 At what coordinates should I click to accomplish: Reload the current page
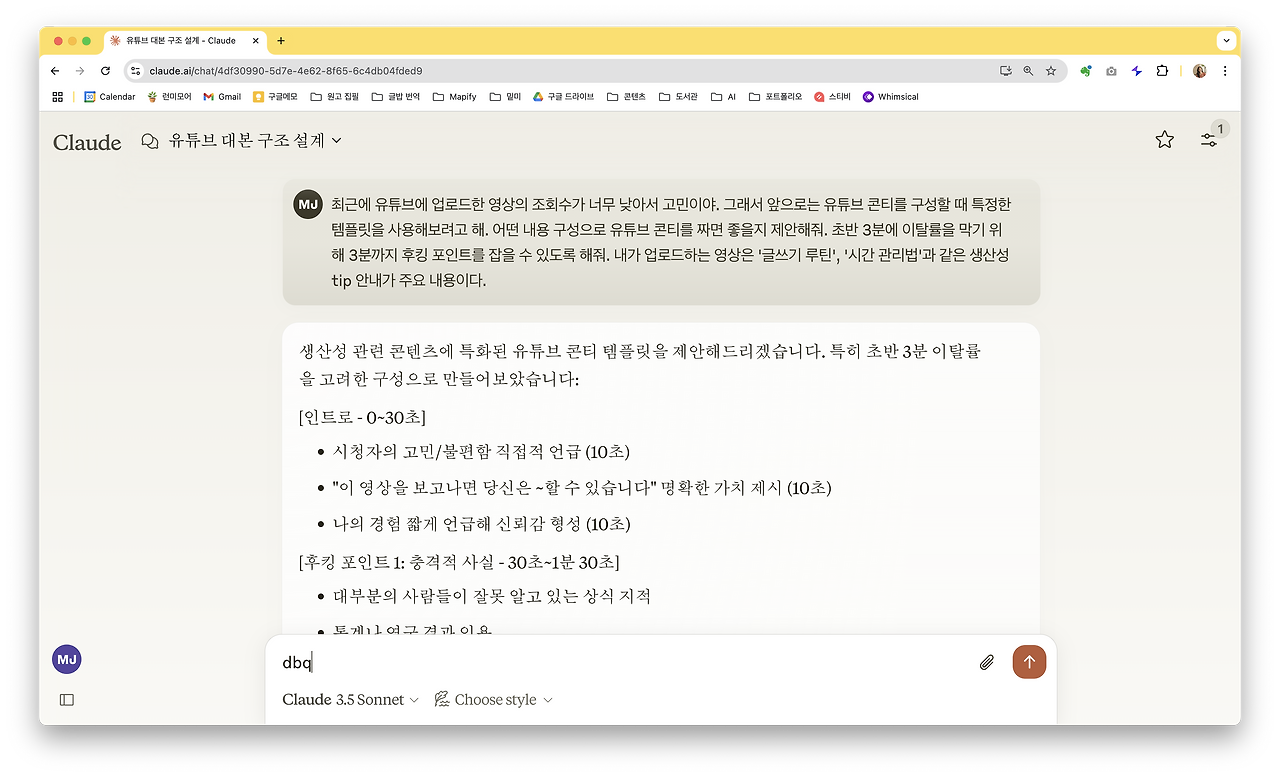pos(105,71)
